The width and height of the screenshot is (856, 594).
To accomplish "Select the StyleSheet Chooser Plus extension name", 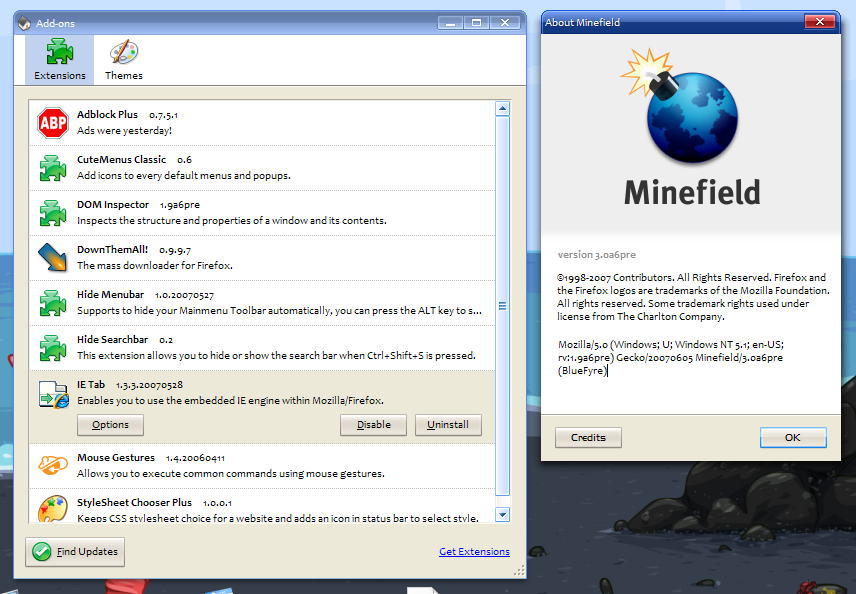I will pos(134,502).
